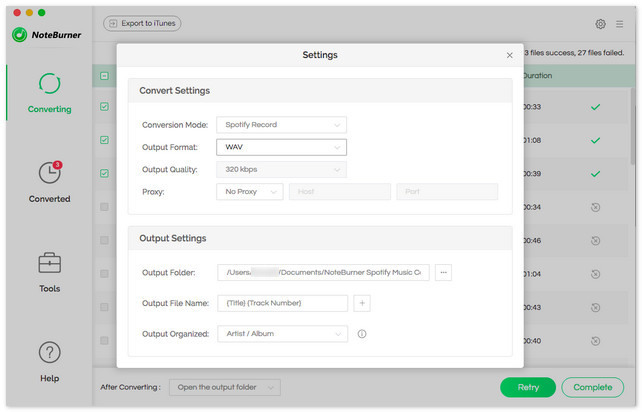
Task: Open the After Converting action dropdown
Action: (x=225, y=387)
